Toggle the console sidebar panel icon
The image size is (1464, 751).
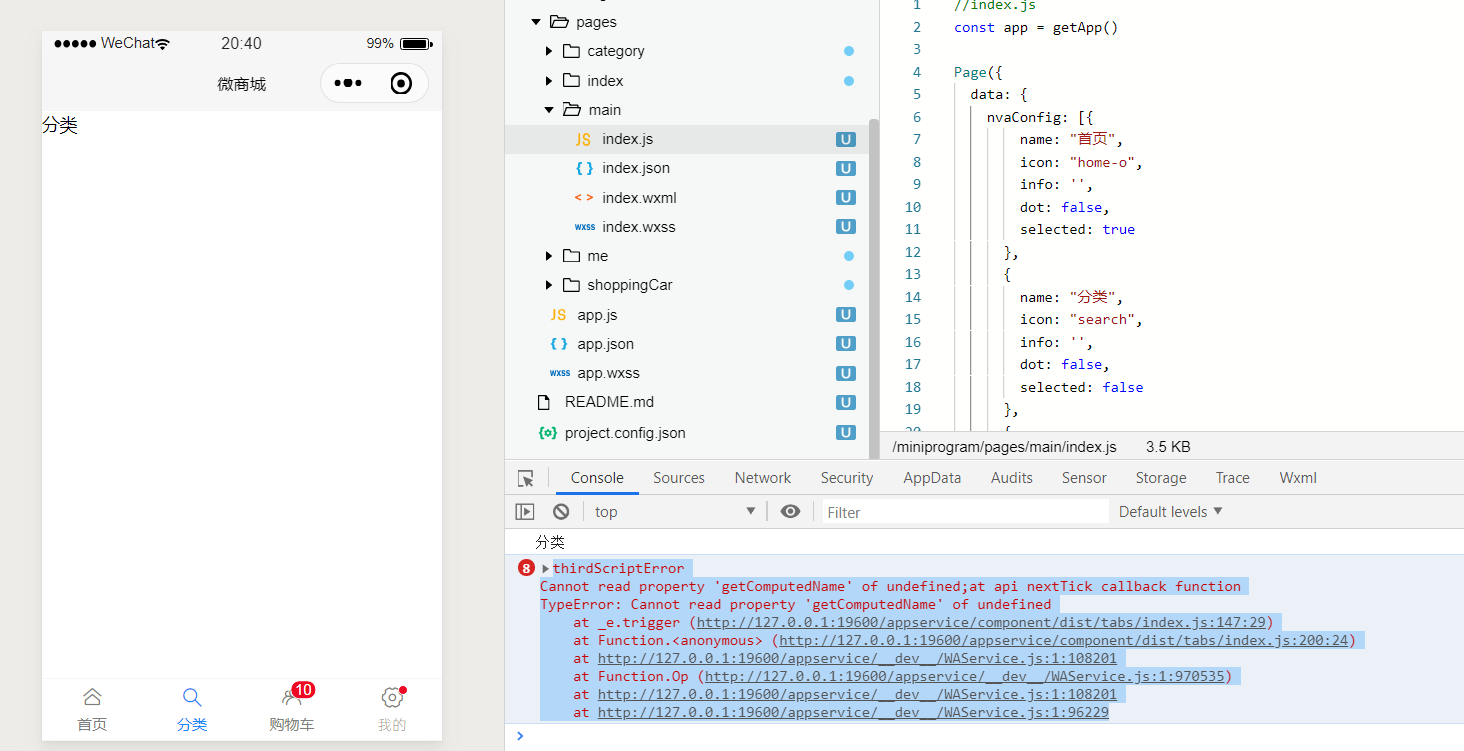coord(525,511)
